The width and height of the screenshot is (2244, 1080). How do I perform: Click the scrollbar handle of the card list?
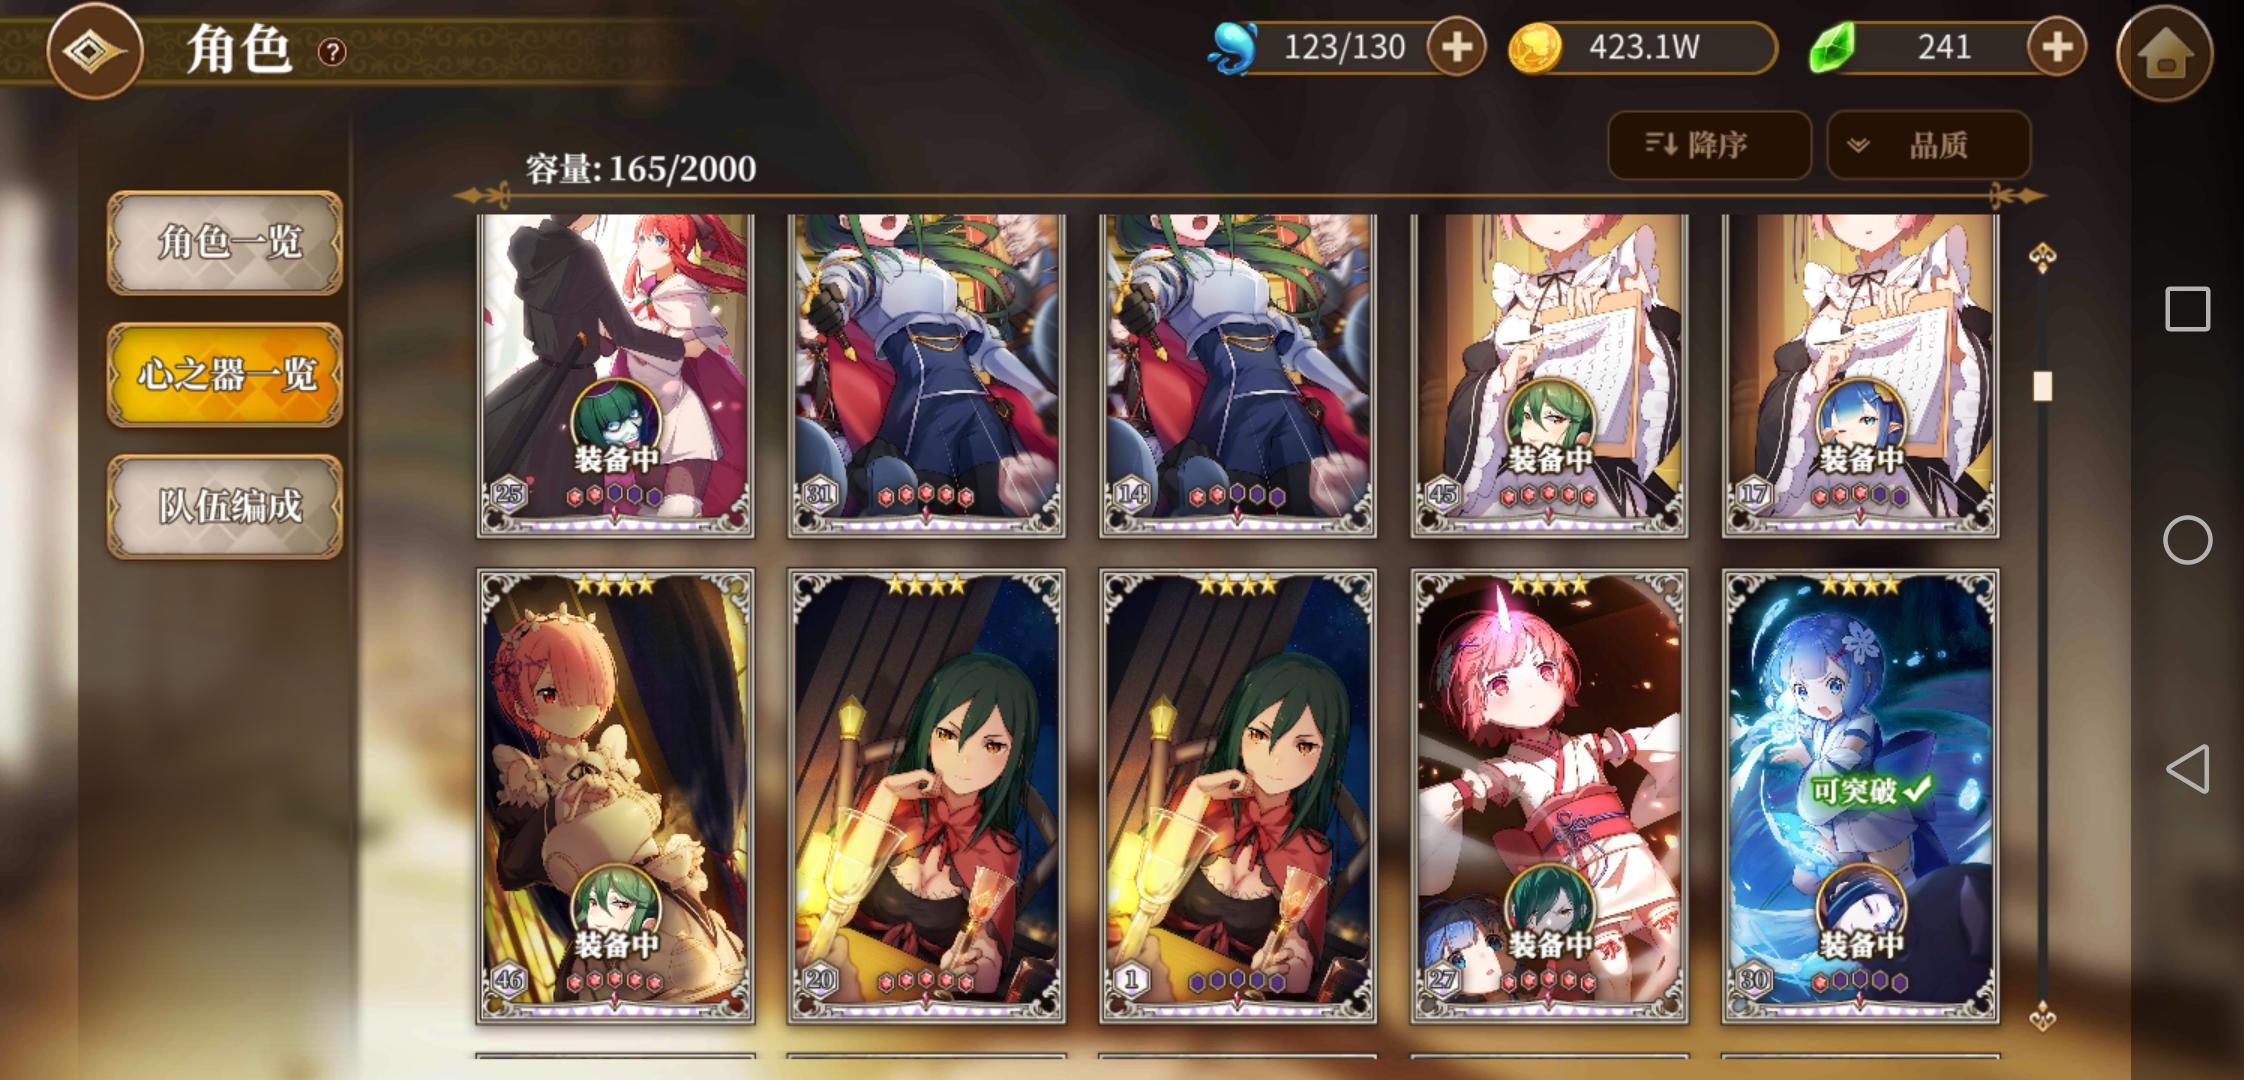pos(2042,386)
